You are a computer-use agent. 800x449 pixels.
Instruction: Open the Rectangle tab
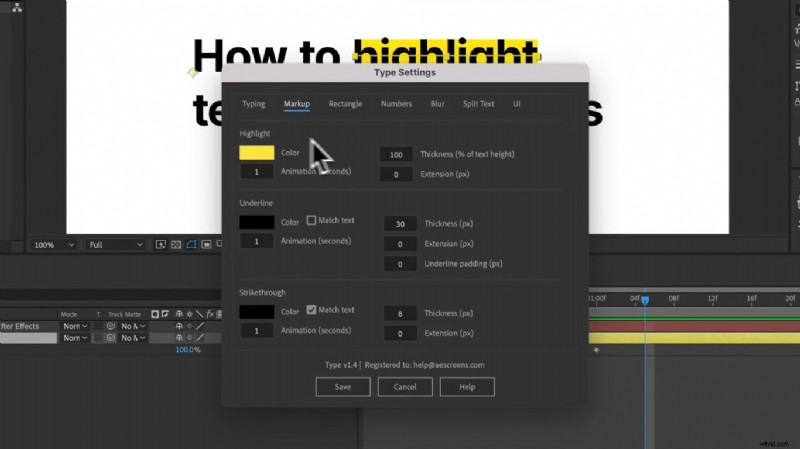pyautogui.click(x=345, y=104)
